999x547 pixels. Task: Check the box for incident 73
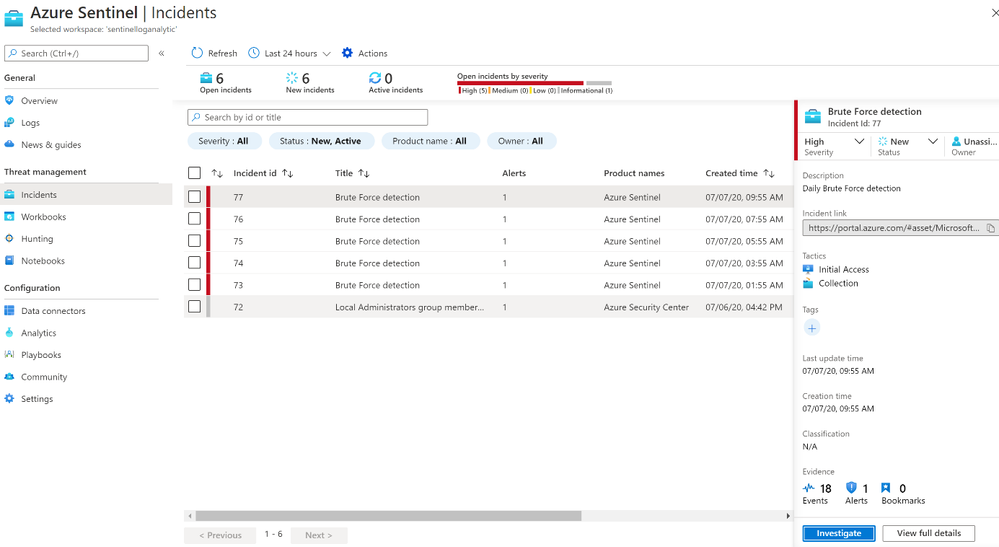(x=194, y=285)
